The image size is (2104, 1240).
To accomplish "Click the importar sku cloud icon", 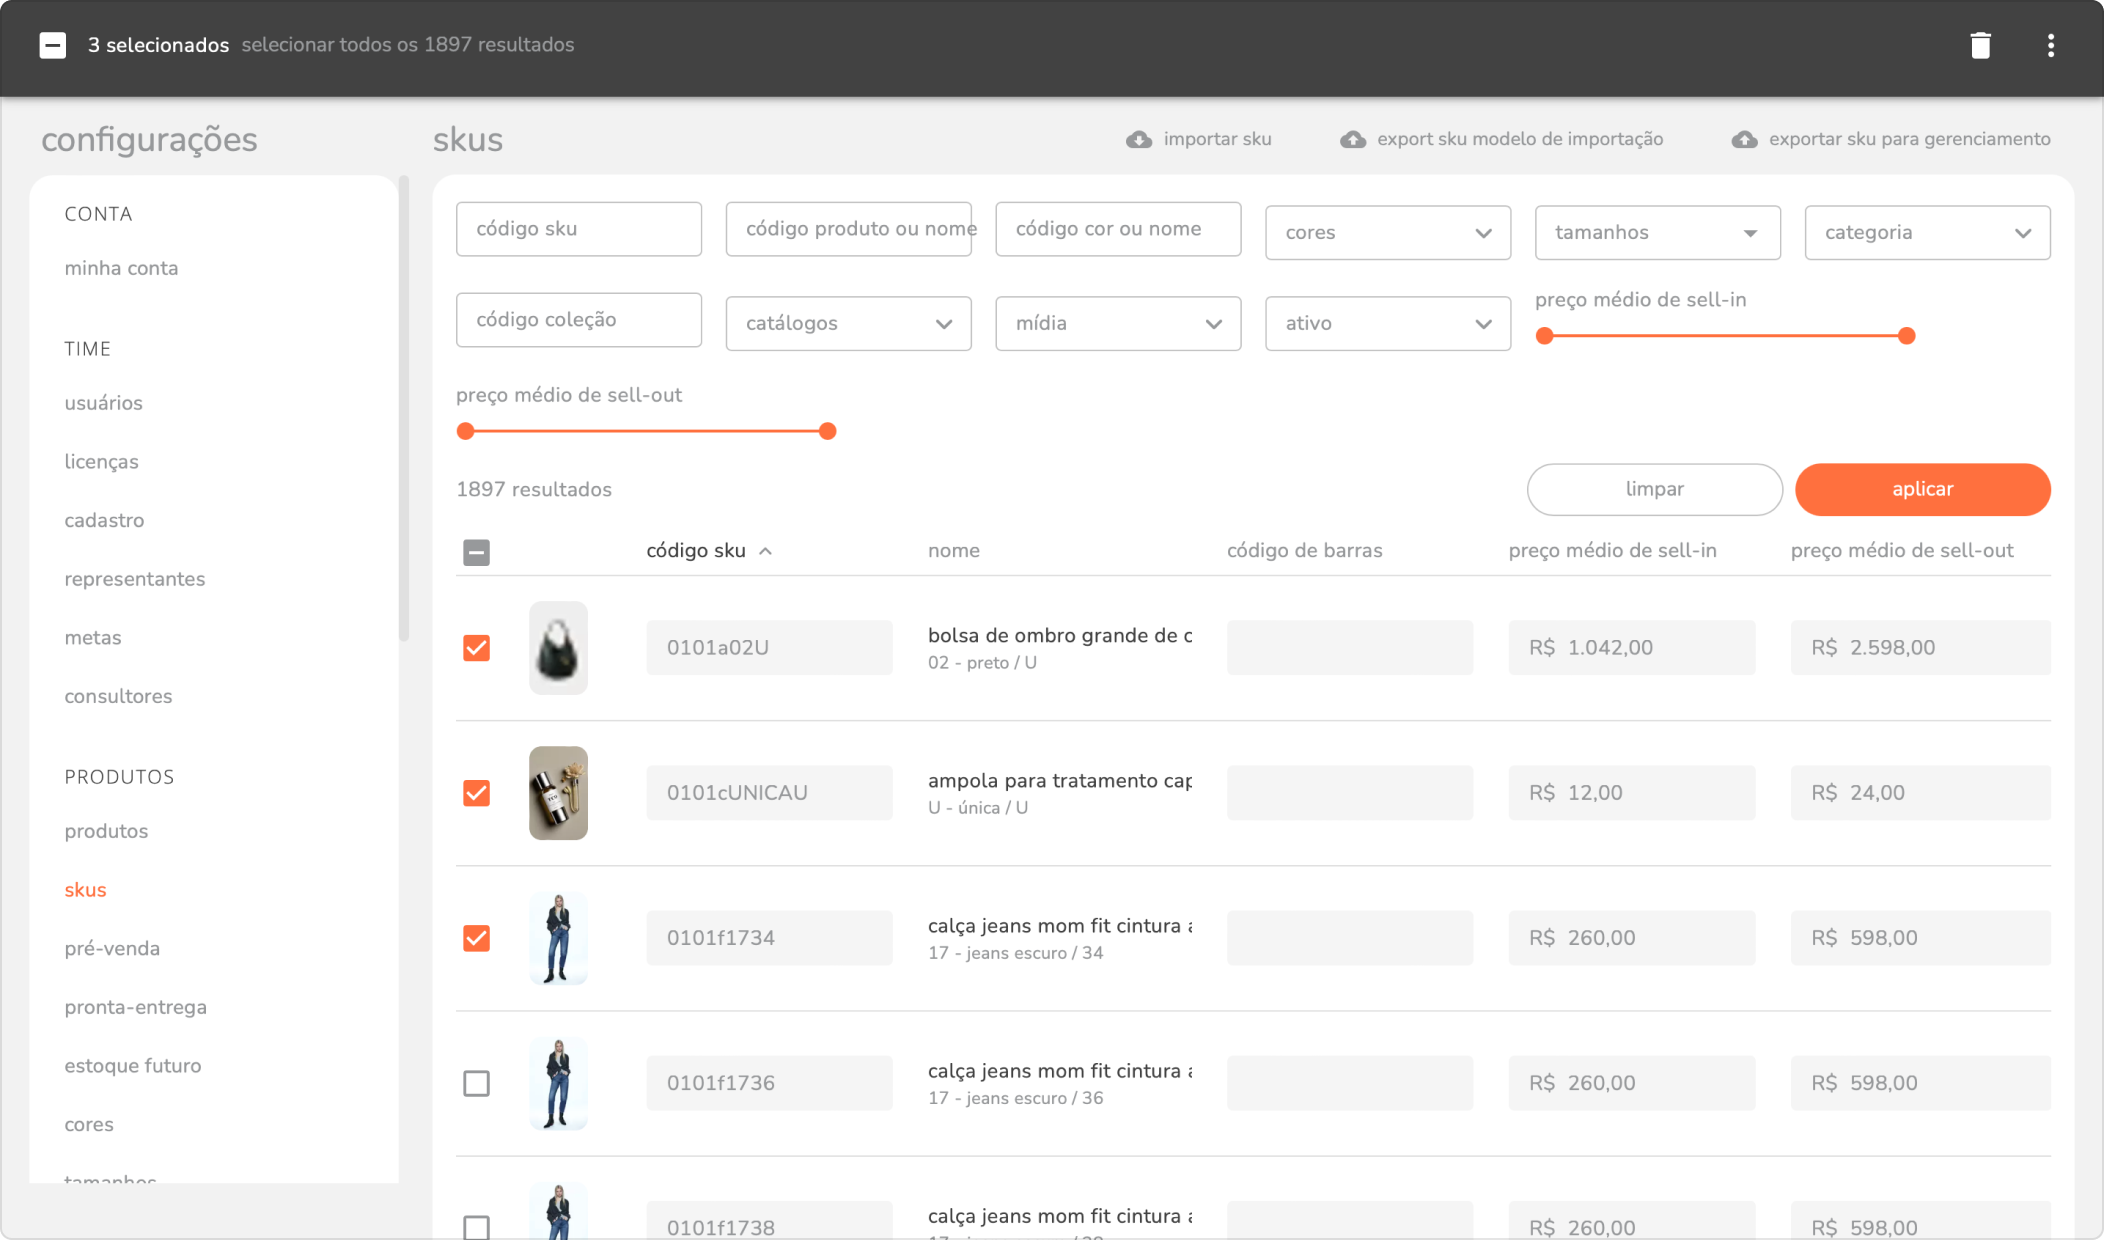I will (1138, 140).
